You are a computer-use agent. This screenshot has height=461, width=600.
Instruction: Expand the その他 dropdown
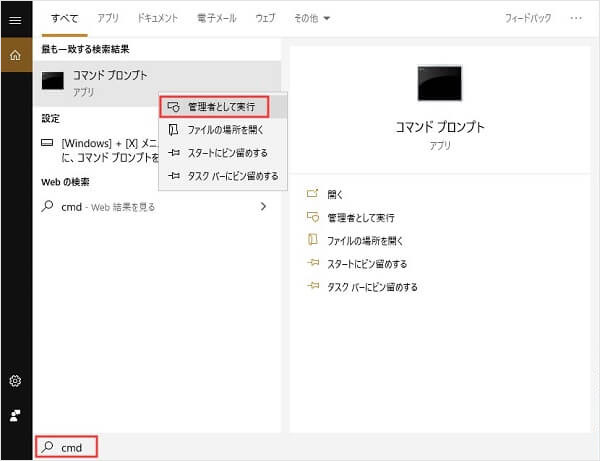click(x=311, y=18)
